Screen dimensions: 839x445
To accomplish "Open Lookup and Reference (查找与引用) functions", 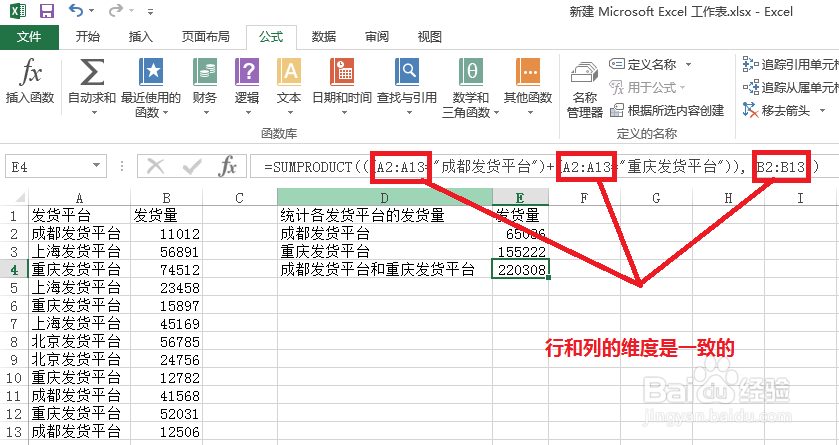I will tap(407, 87).
